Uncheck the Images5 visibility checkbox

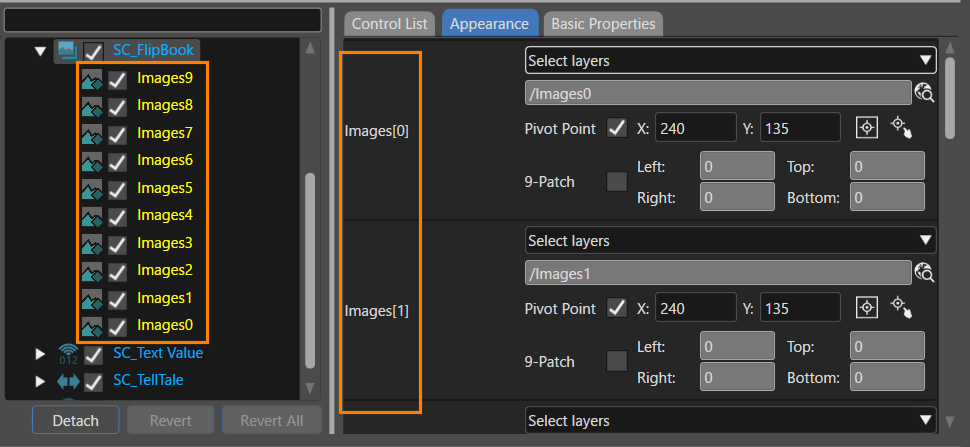coord(117,190)
